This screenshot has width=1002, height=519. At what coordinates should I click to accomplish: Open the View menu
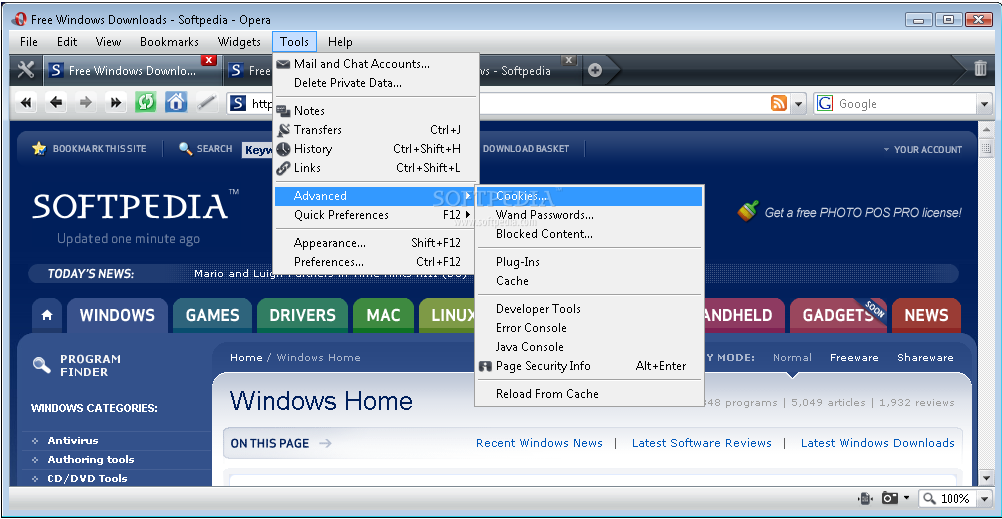click(108, 42)
